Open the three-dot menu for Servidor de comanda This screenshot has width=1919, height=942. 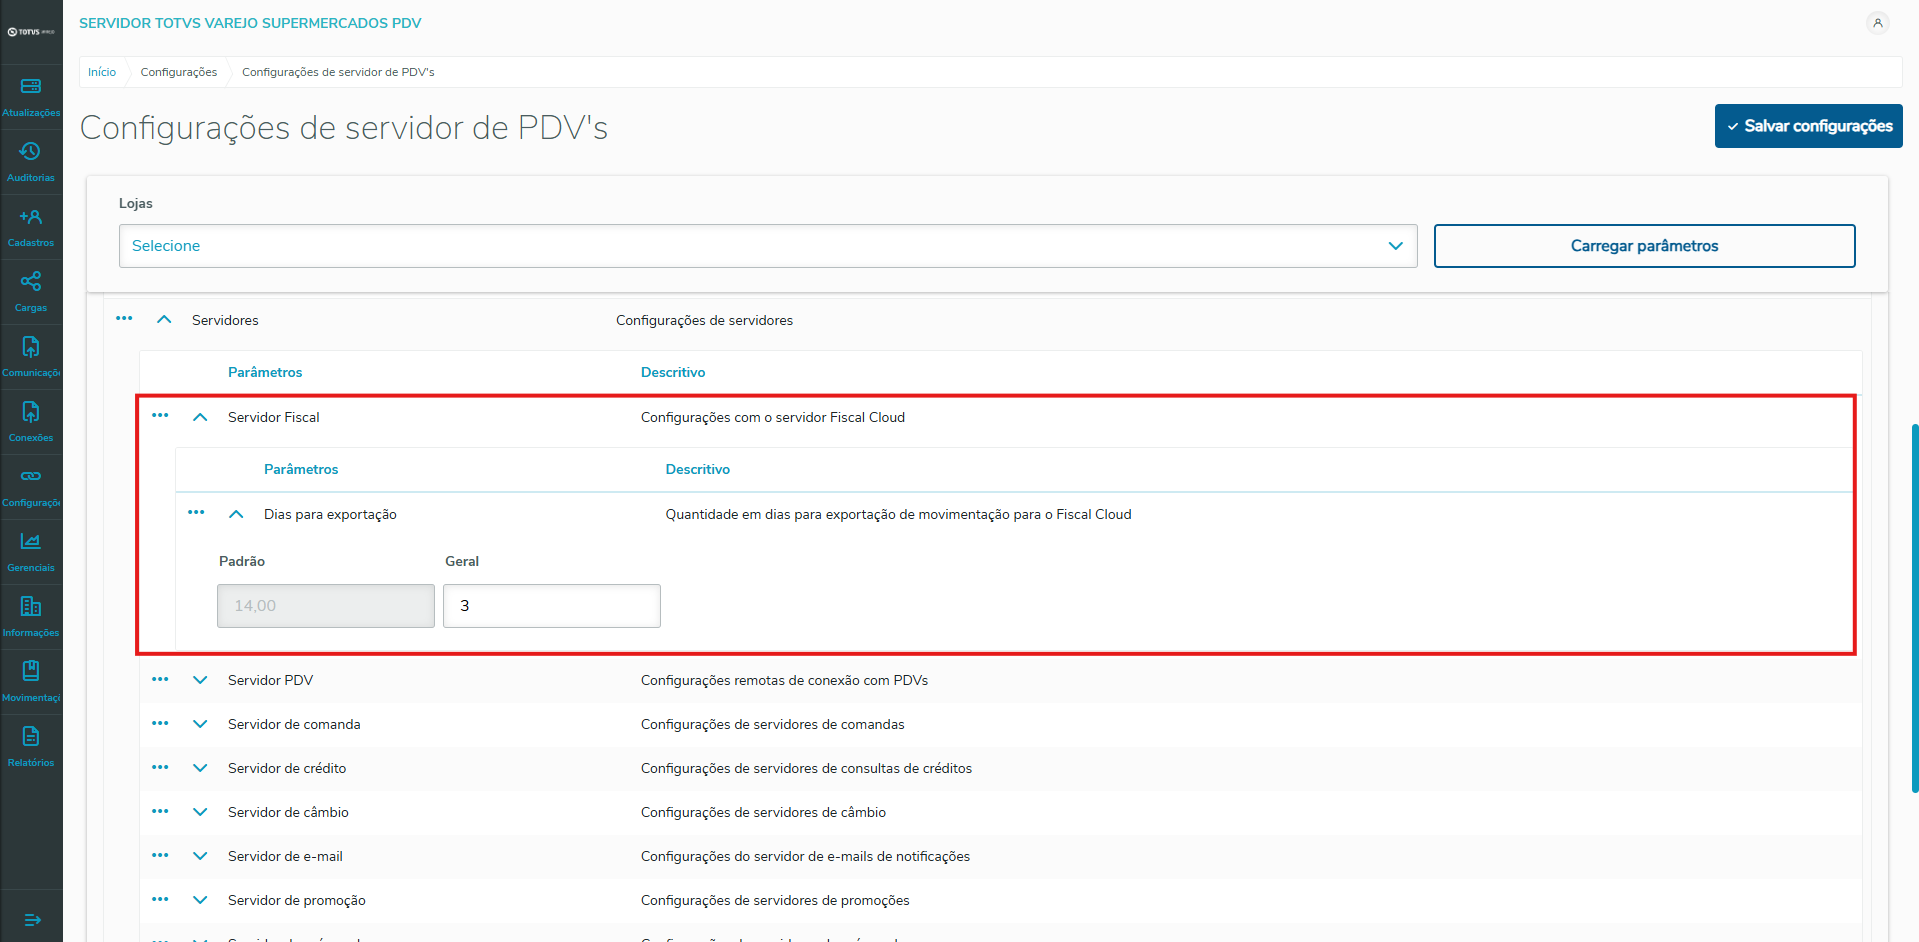[x=160, y=723]
